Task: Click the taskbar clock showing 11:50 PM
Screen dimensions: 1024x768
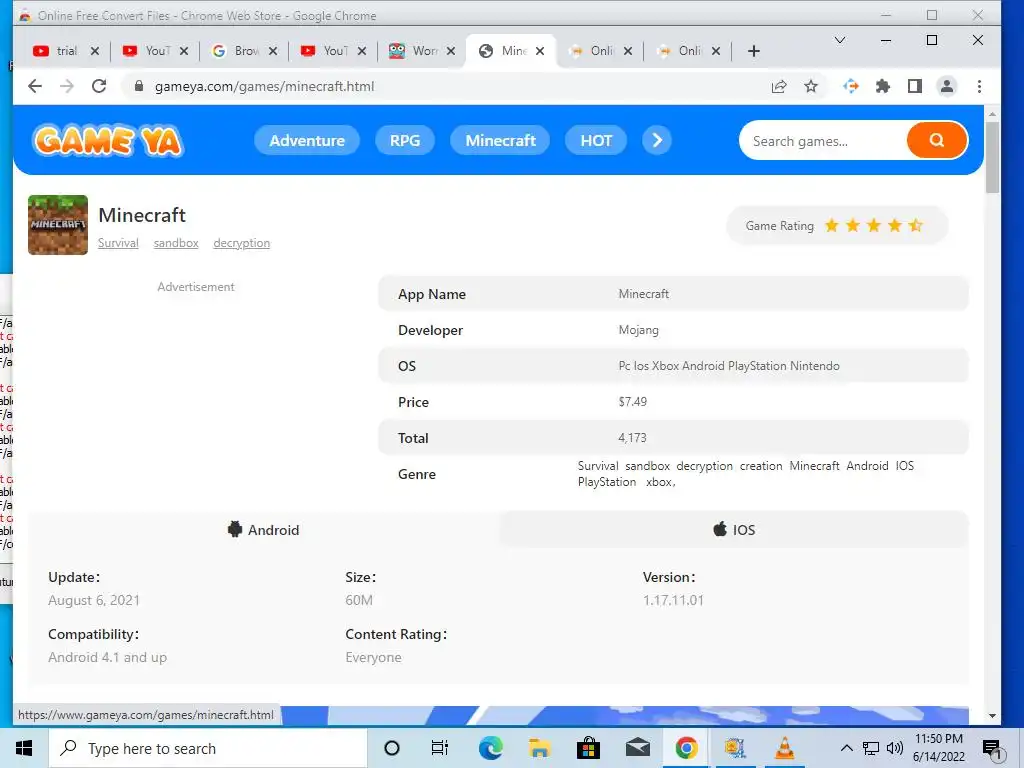Action: pyautogui.click(x=938, y=748)
